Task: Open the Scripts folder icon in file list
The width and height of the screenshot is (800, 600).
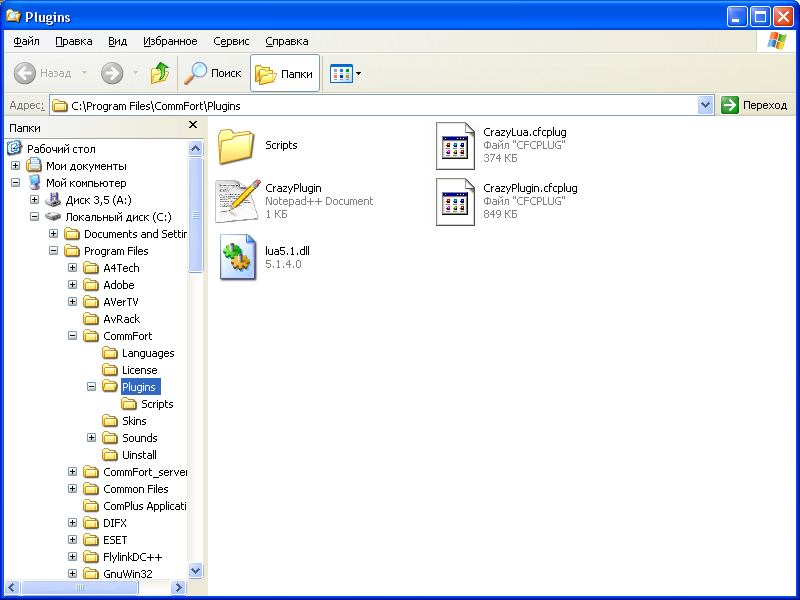Action: pos(238,145)
